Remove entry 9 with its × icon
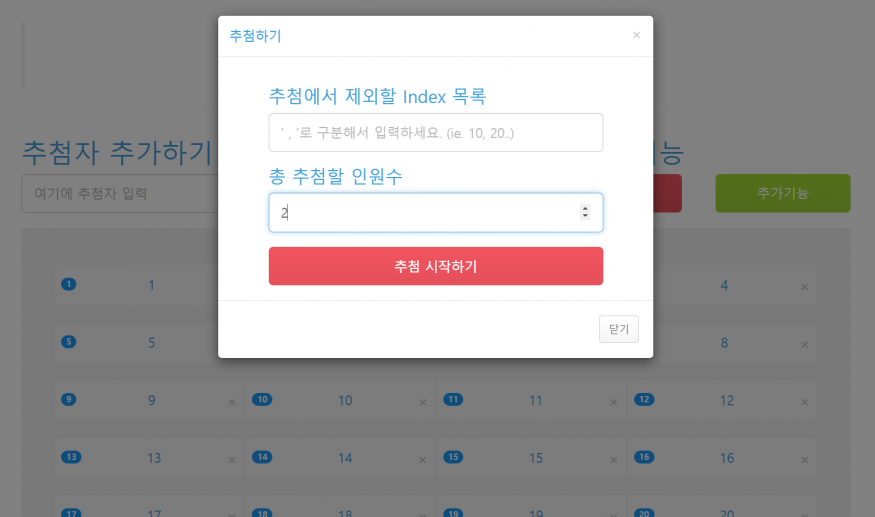Viewport: 875px width, 517px height. tap(232, 402)
